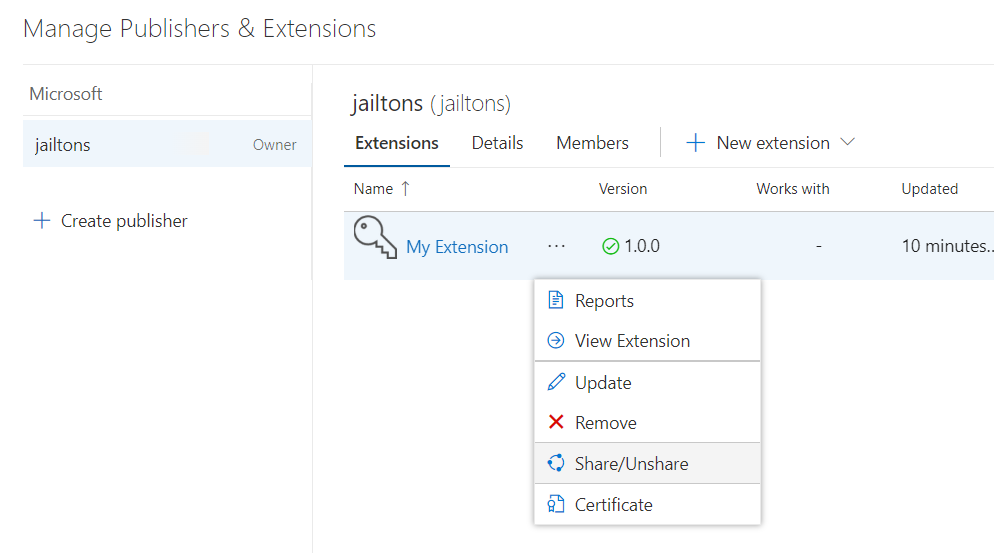Click the dash in Works with column
The width and height of the screenshot is (994, 553).
pyautogui.click(x=819, y=246)
